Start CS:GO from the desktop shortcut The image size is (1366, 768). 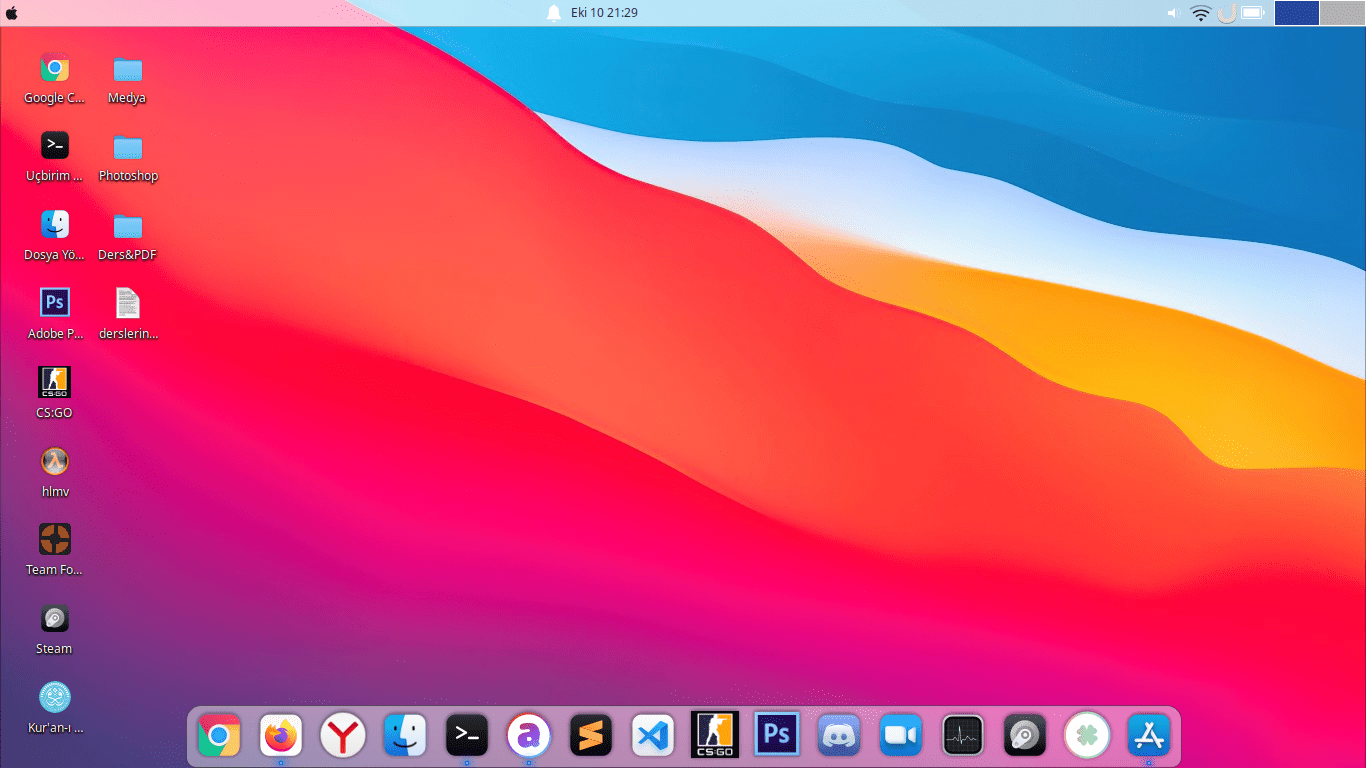tap(54, 381)
